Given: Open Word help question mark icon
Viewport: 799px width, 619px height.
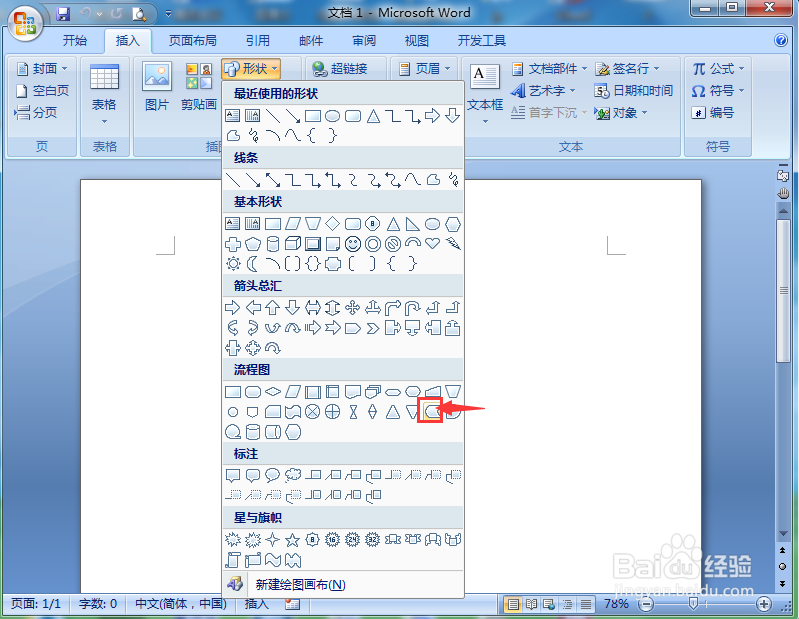Looking at the screenshot, I should point(781,40).
